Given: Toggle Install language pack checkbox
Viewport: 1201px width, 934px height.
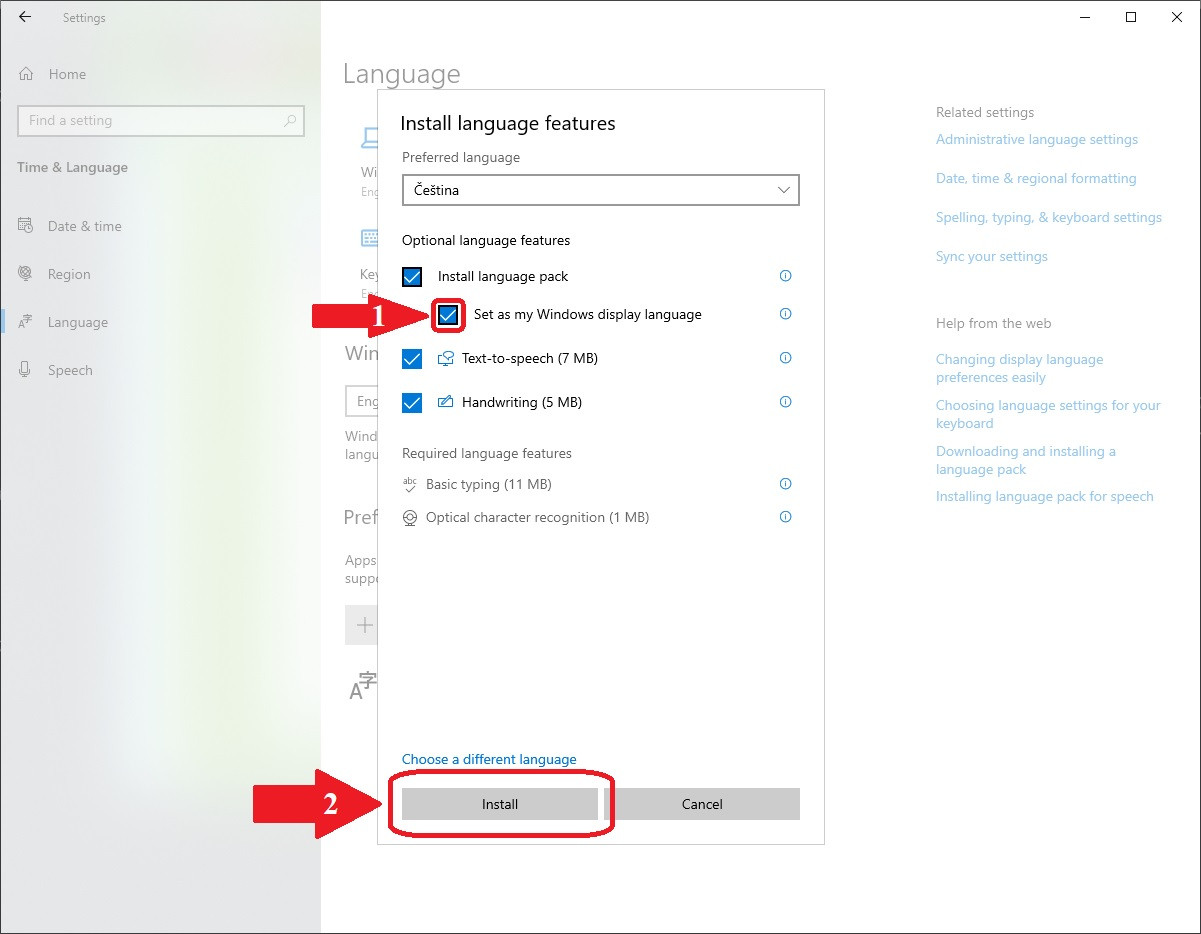Looking at the screenshot, I should point(412,277).
